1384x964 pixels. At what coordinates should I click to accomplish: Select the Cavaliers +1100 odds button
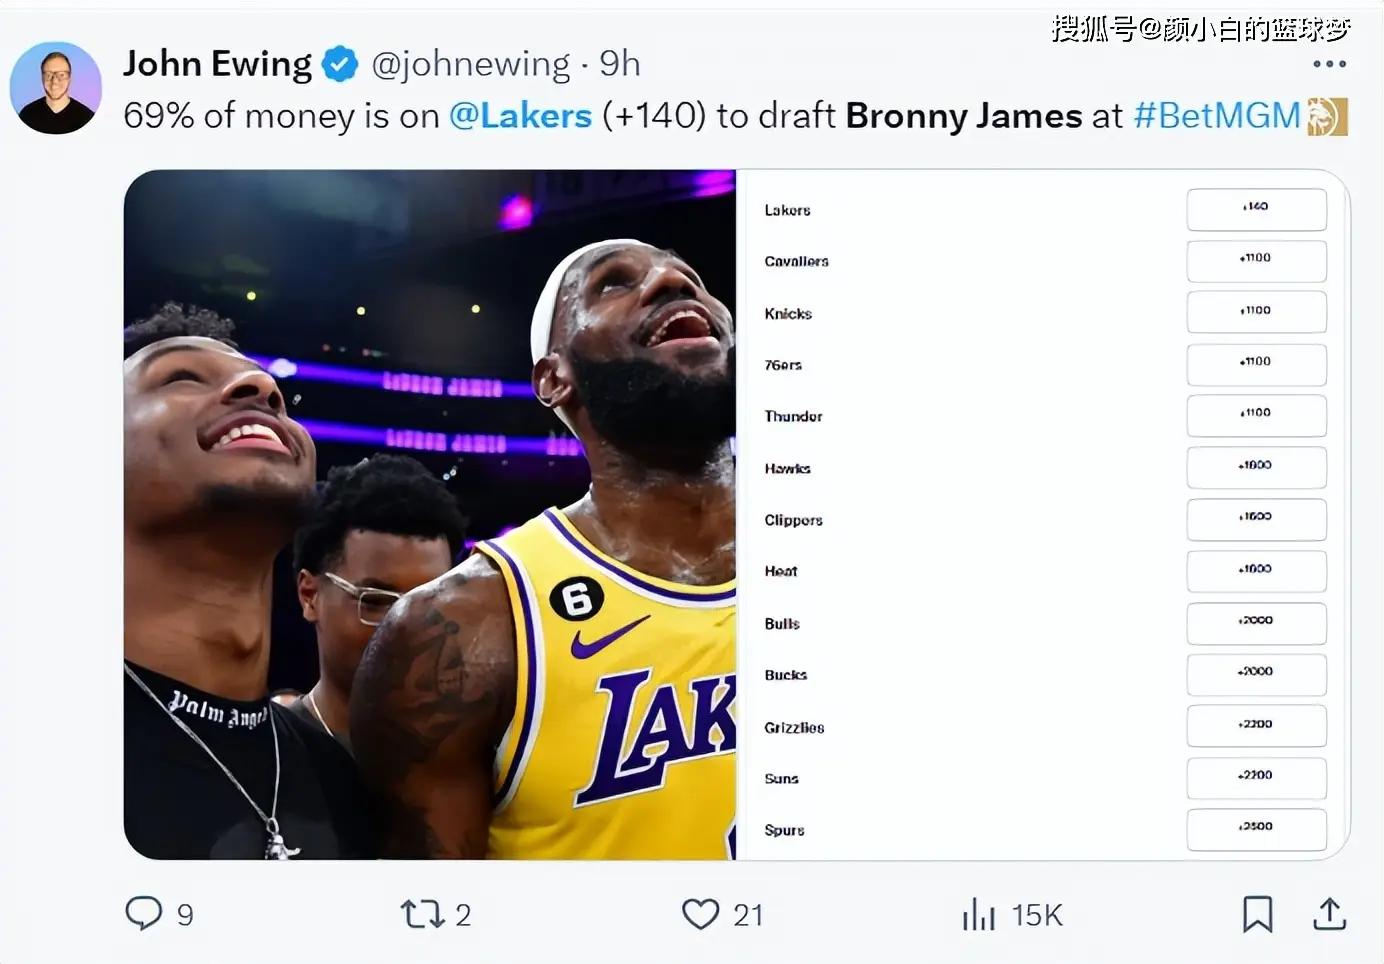tap(1256, 261)
